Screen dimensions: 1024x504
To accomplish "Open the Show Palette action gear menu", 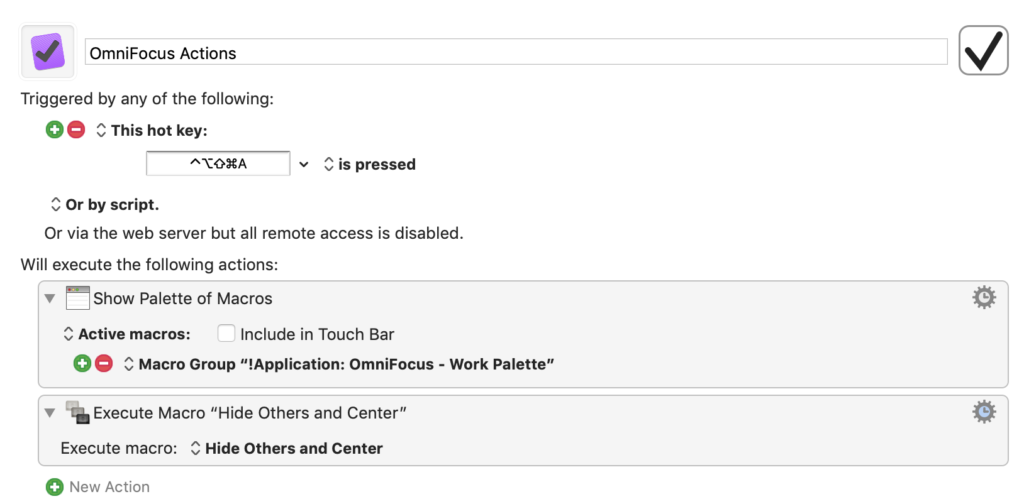I will coord(984,297).
